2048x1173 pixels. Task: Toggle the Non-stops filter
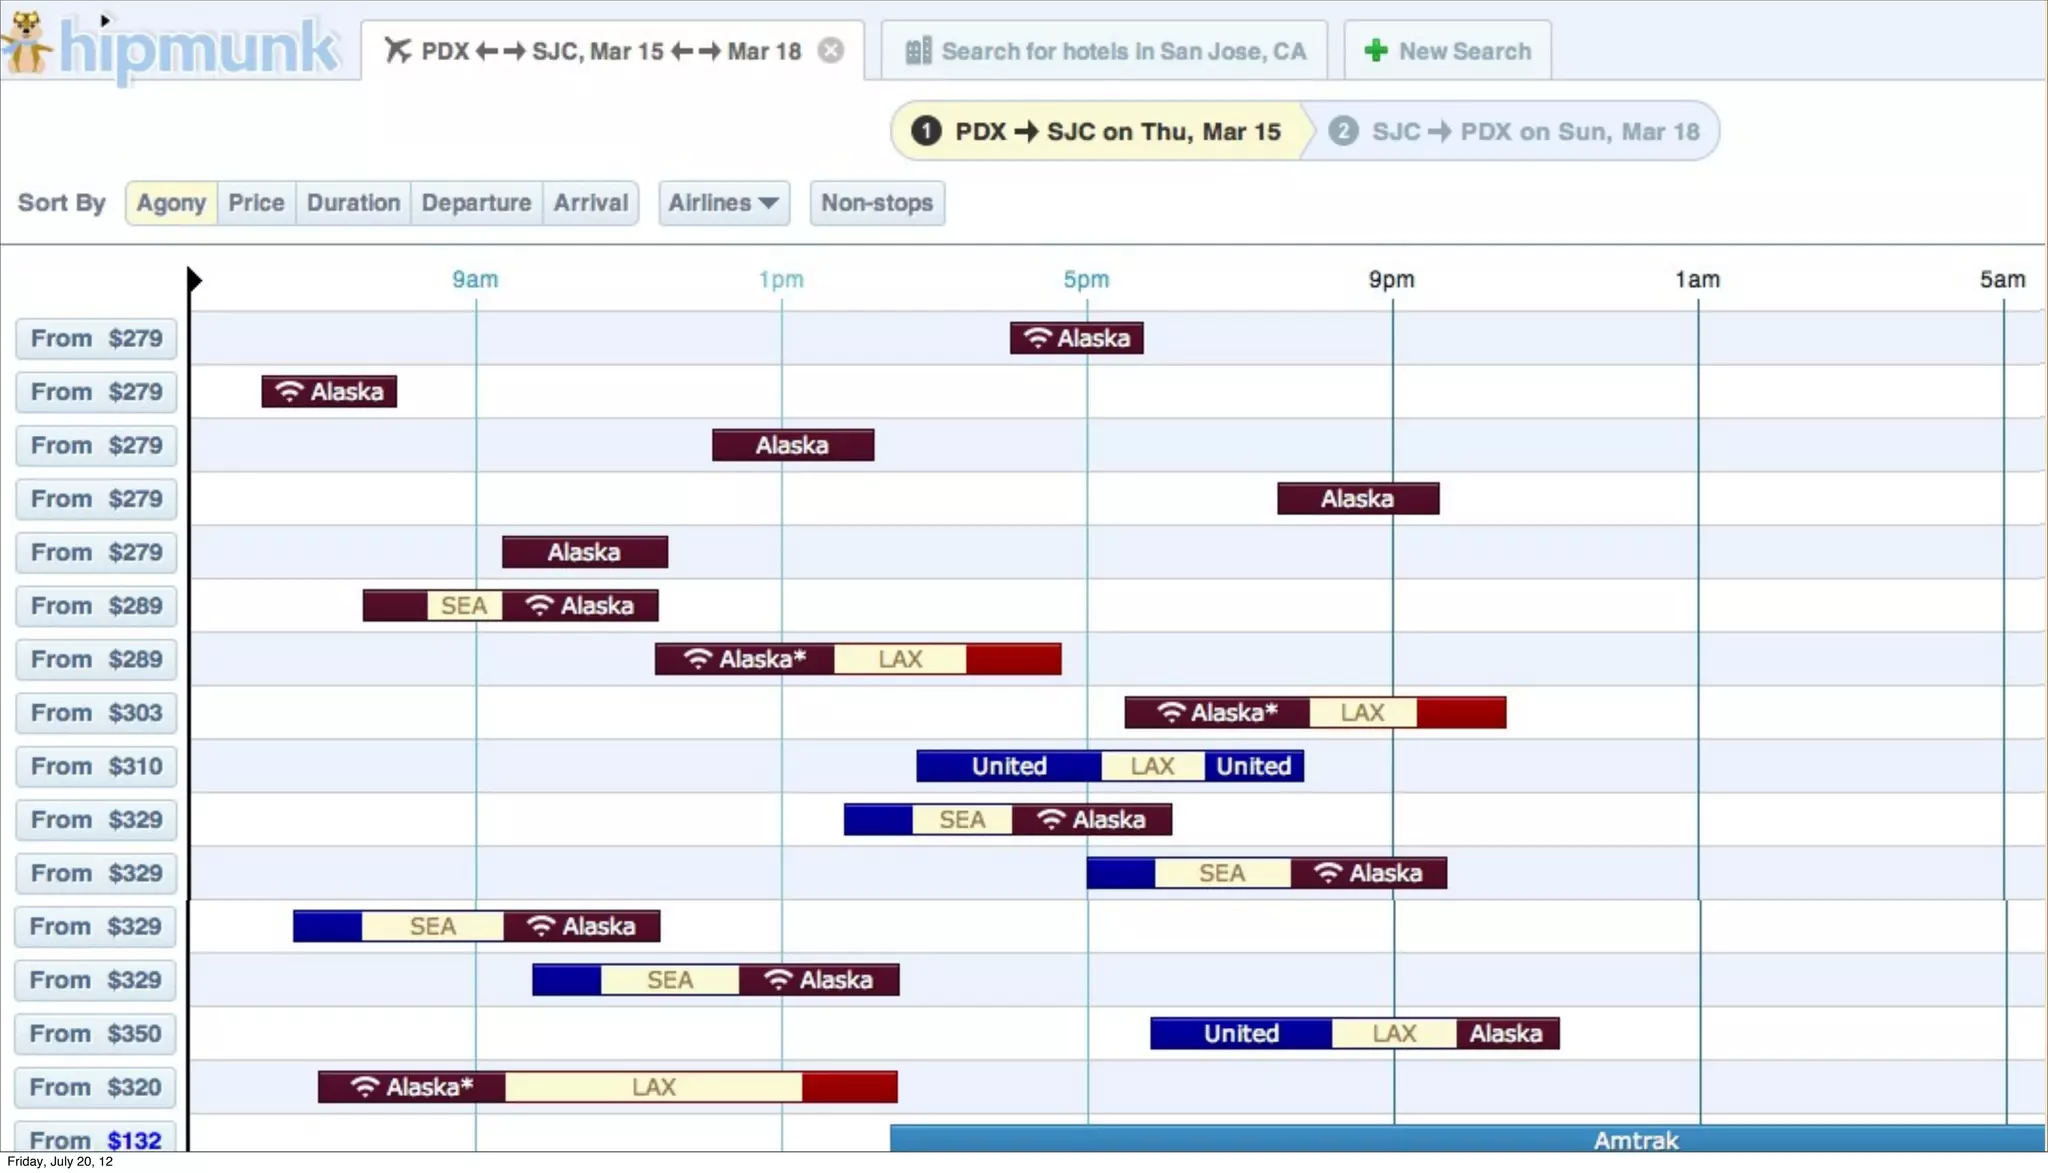pos(876,203)
